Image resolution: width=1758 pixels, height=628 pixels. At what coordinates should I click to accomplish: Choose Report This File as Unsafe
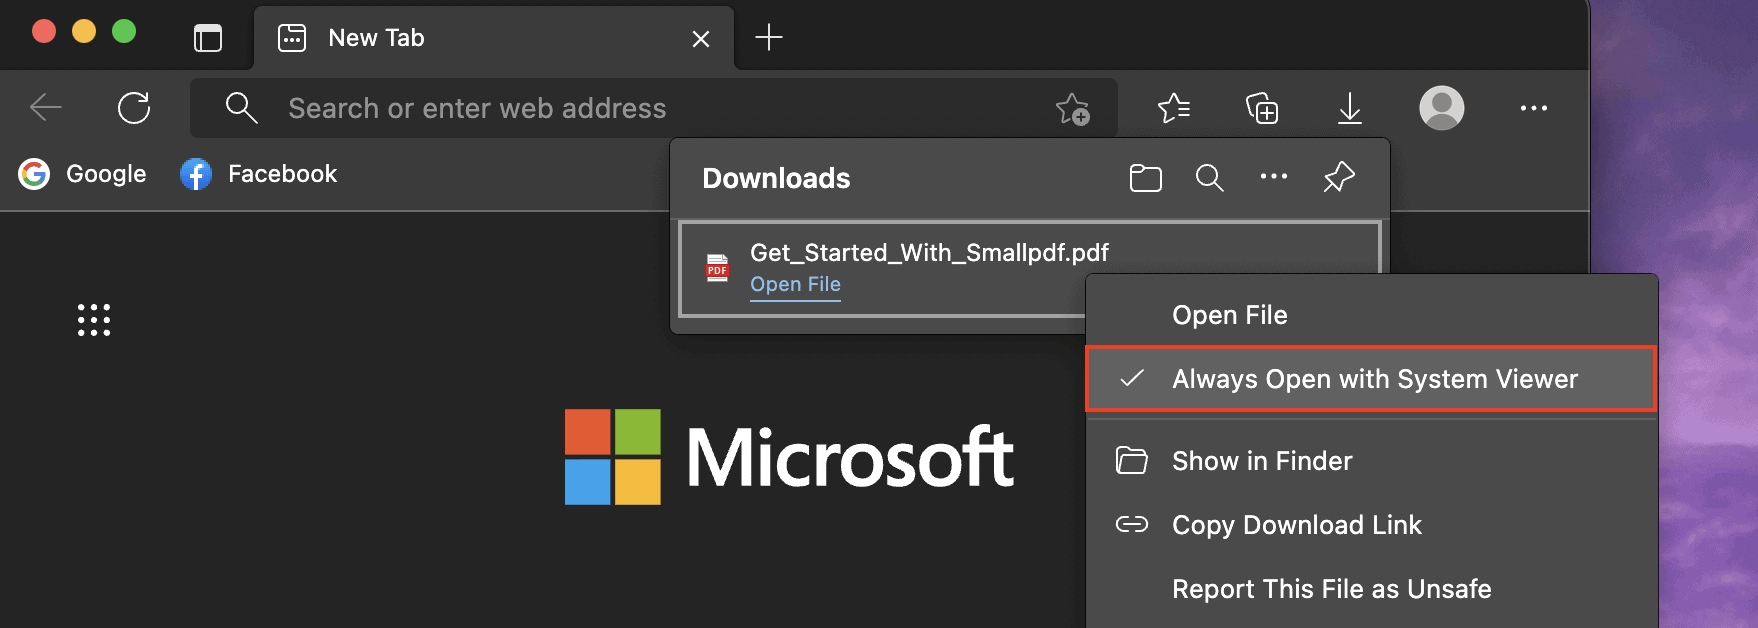click(1371, 589)
